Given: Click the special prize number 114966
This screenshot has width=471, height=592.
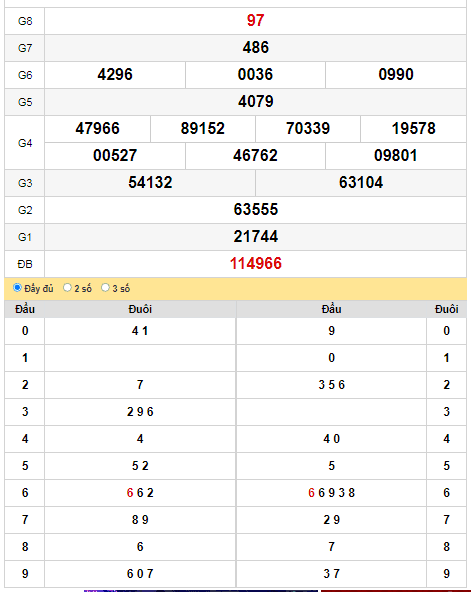Looking at the screenshot, I should (256, 264).
